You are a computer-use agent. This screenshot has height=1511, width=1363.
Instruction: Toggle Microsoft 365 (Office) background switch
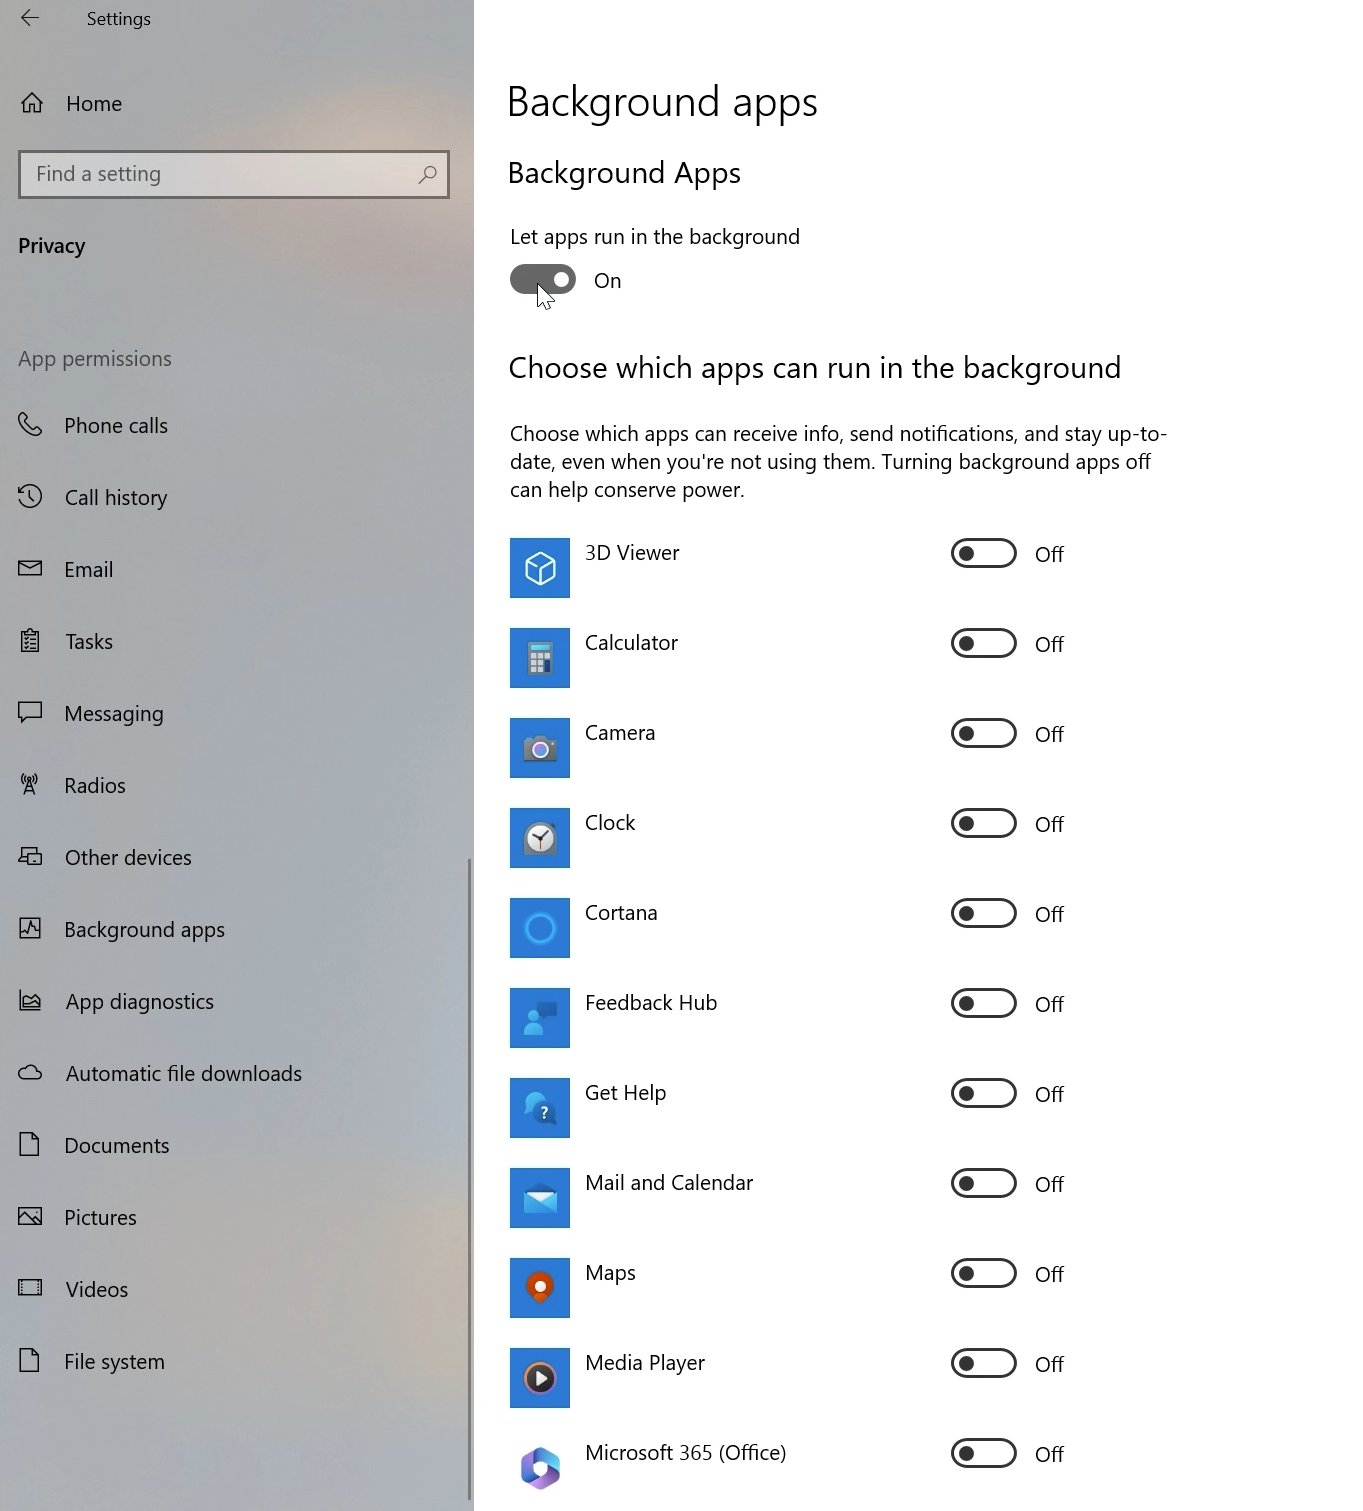click(984, 1453)
